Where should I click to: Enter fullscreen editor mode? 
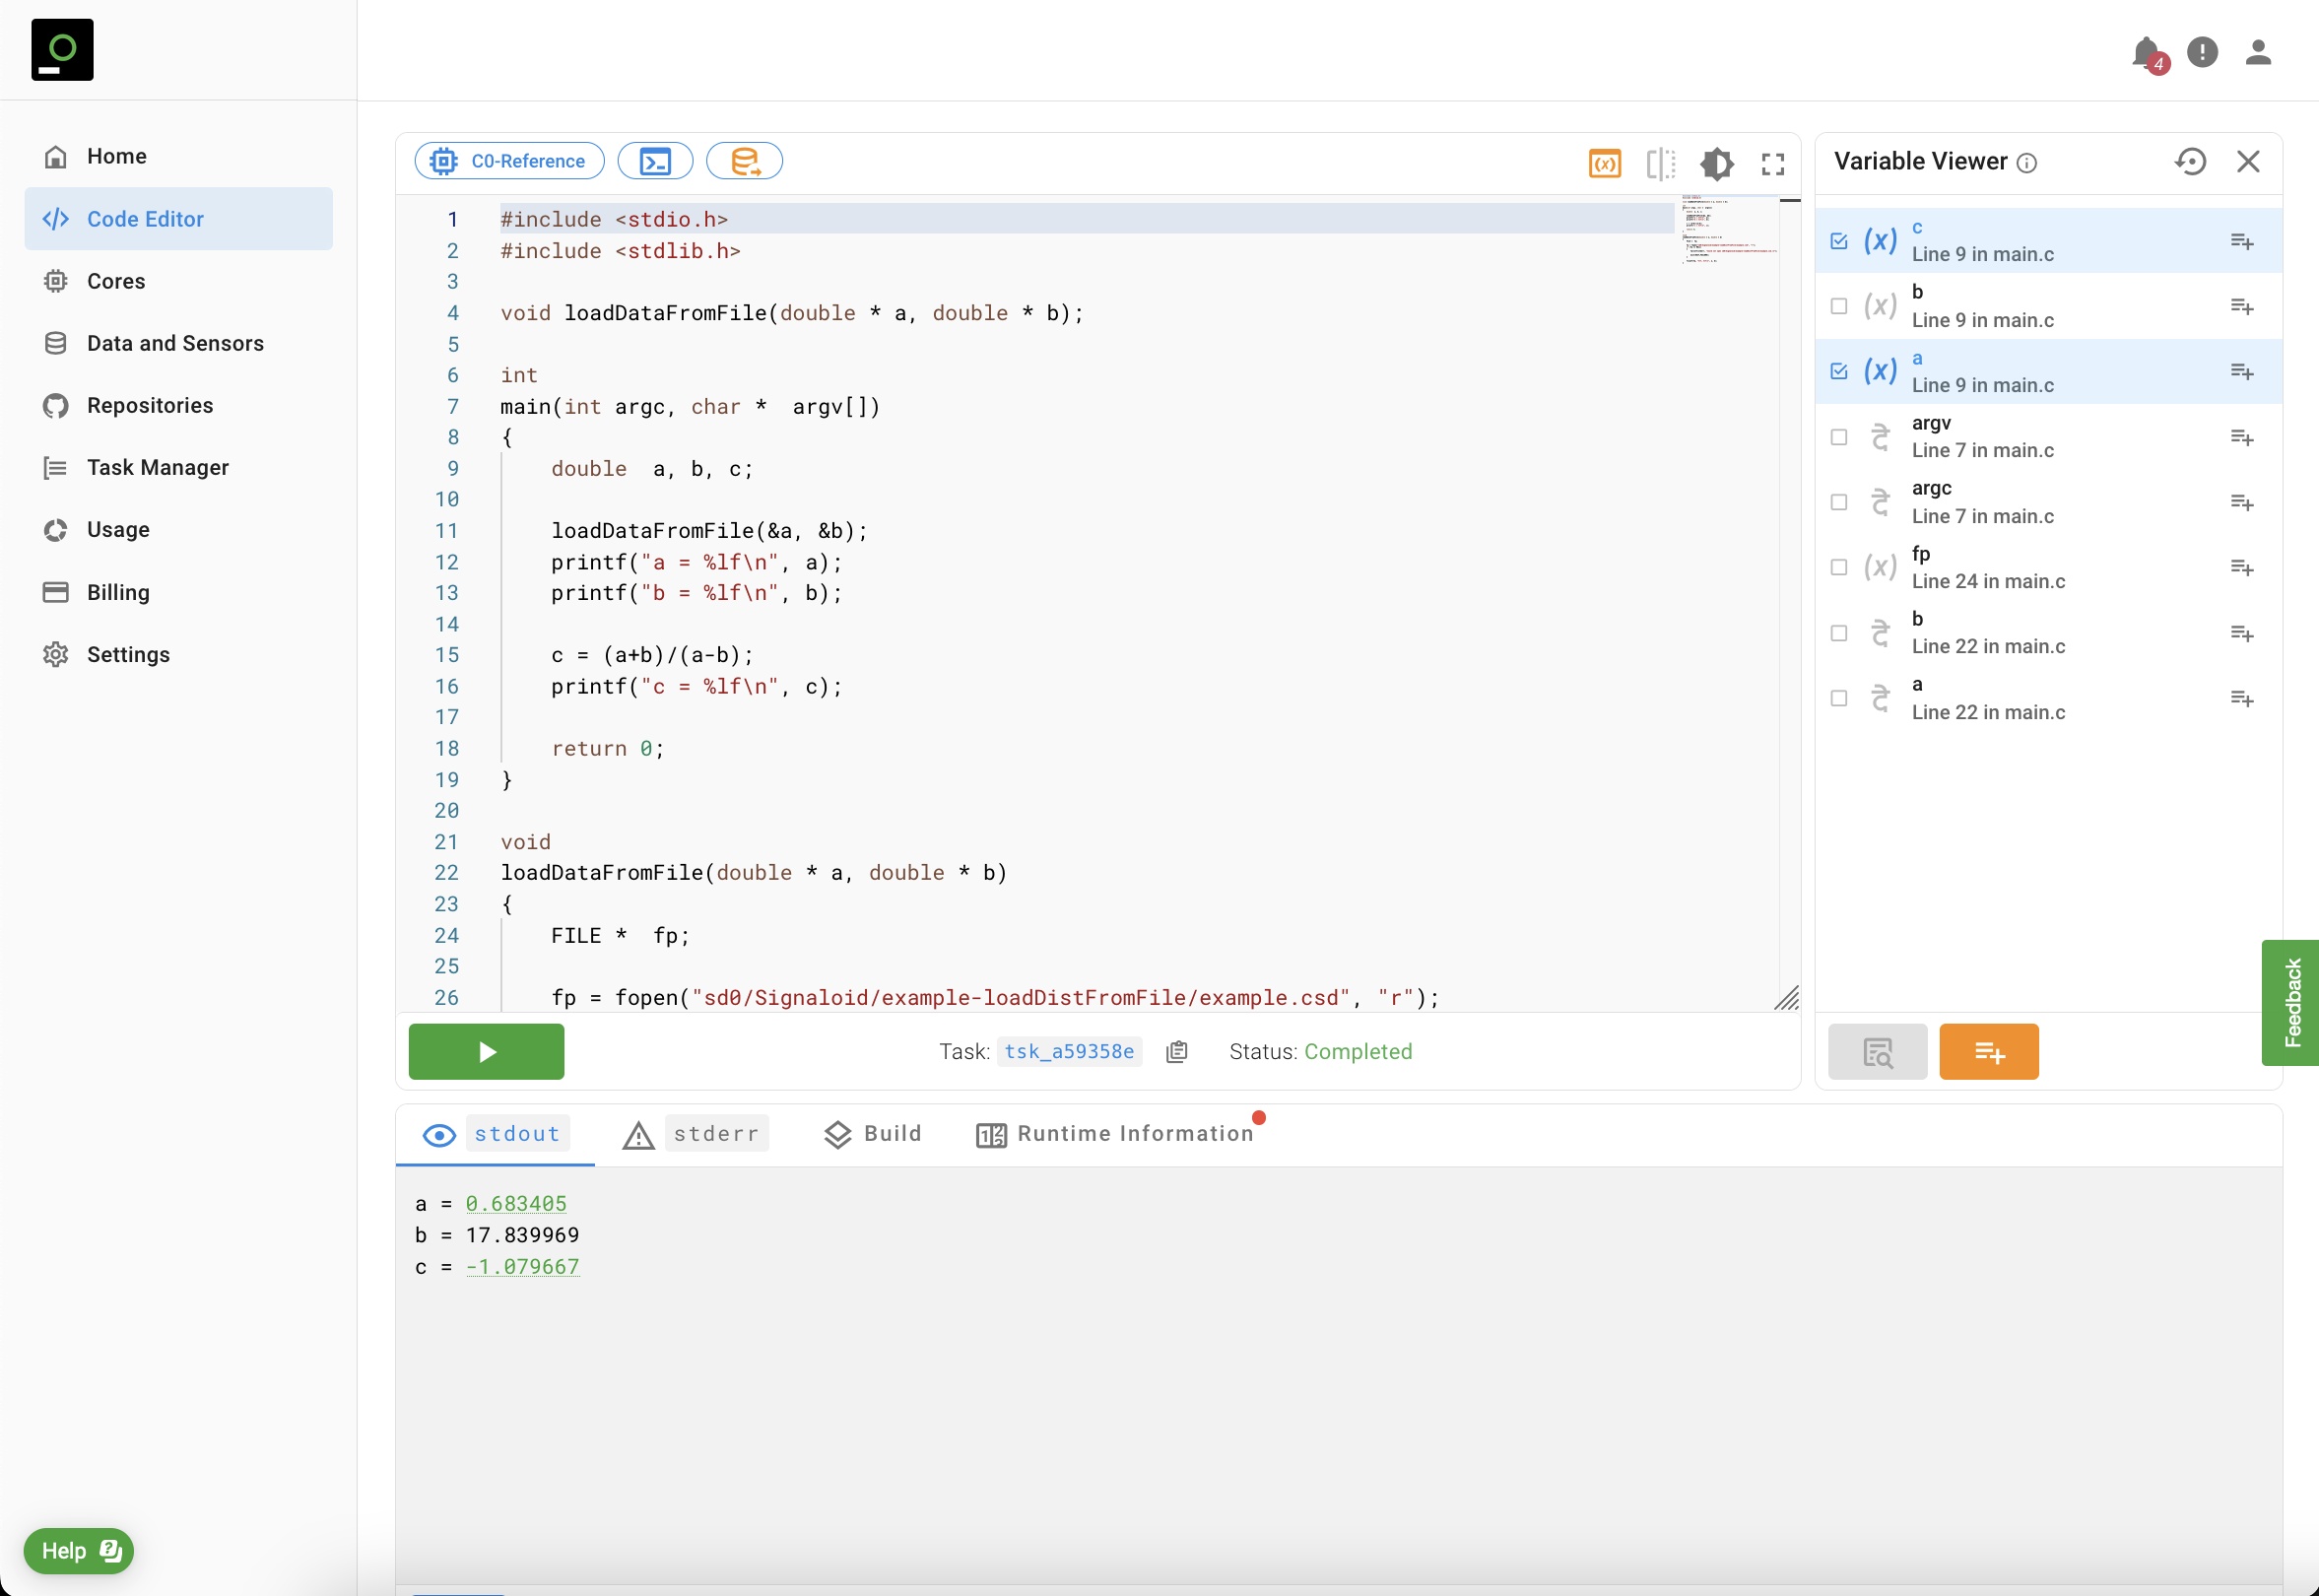click(x=1772, y=163)
